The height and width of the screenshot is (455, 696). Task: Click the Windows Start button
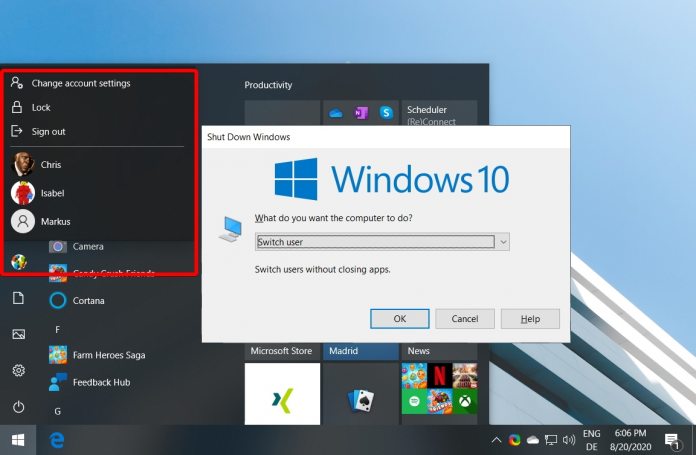[18, 440]
